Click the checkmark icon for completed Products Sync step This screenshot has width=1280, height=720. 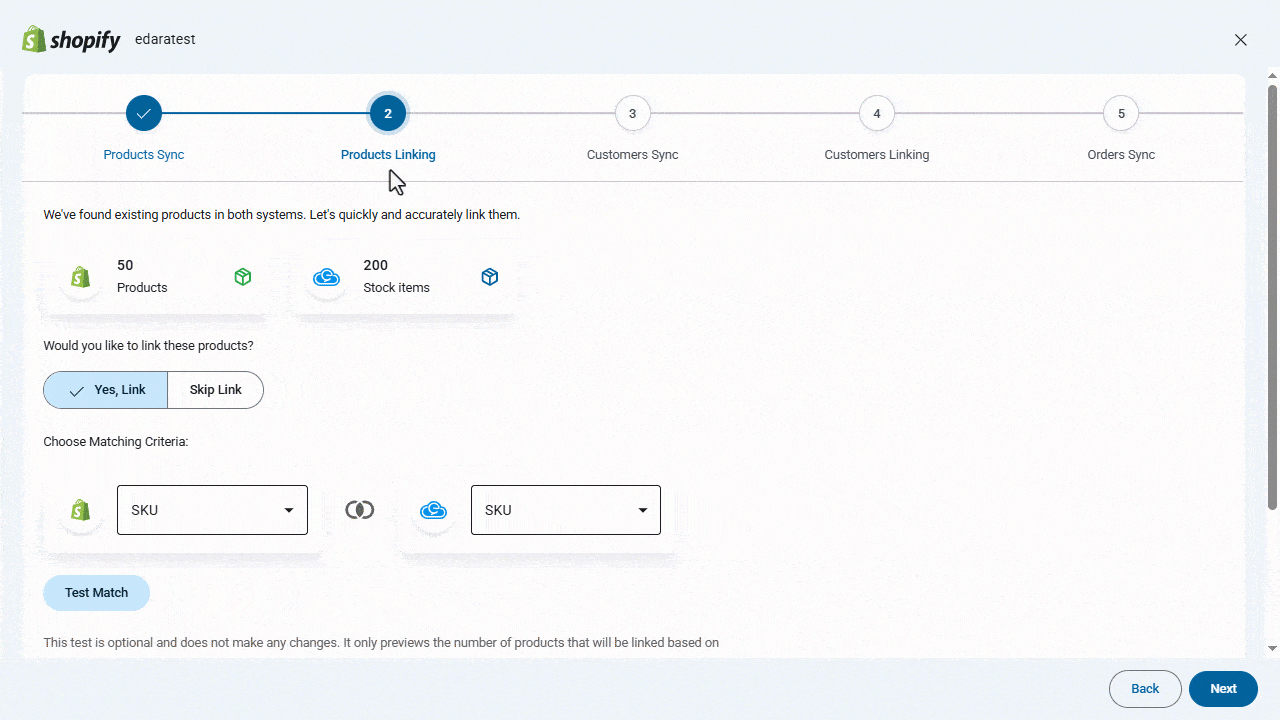143,113
